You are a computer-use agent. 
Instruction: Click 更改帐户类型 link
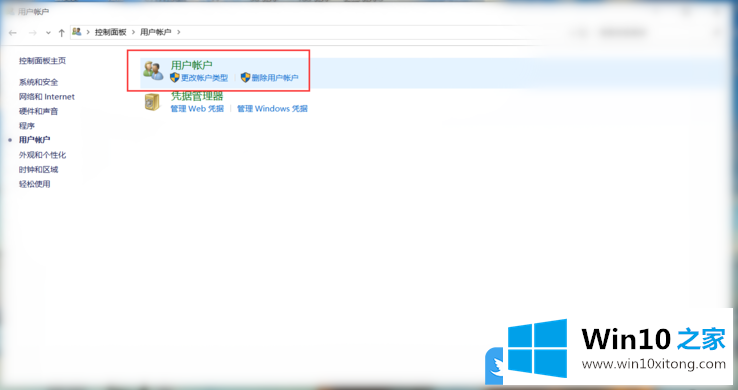(205, 78)
